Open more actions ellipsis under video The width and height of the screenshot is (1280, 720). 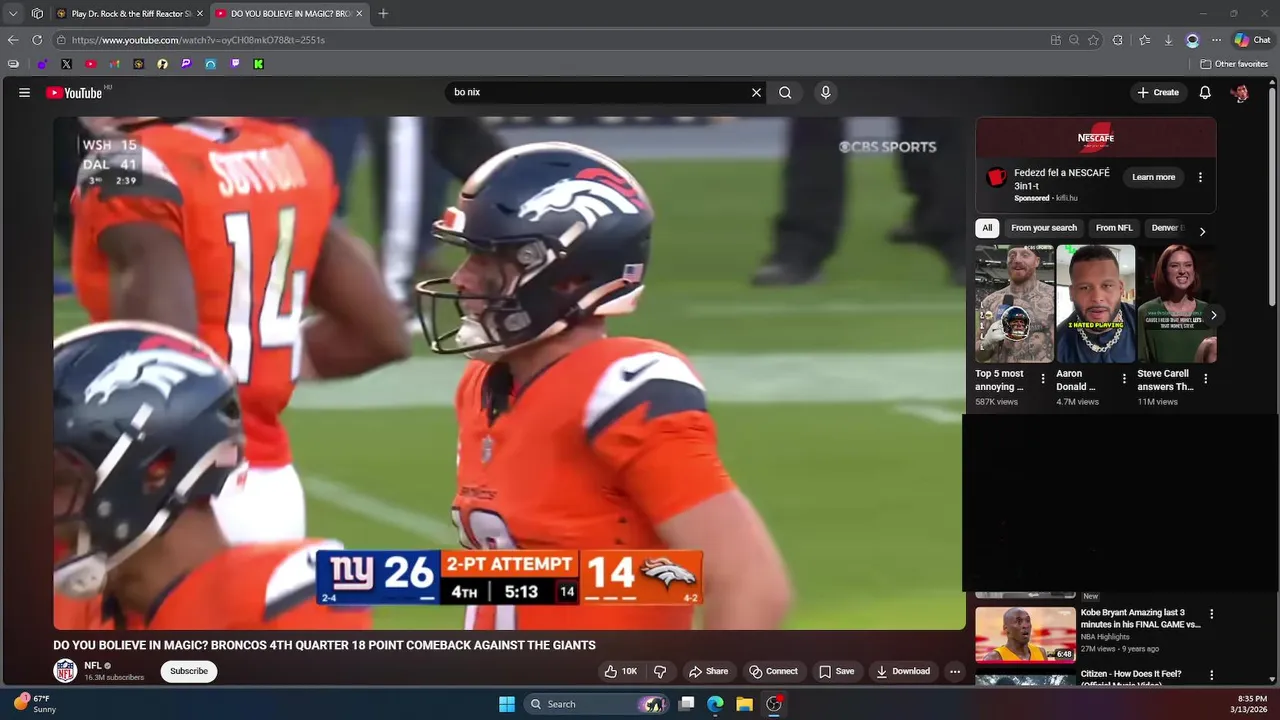click(955, 671)
